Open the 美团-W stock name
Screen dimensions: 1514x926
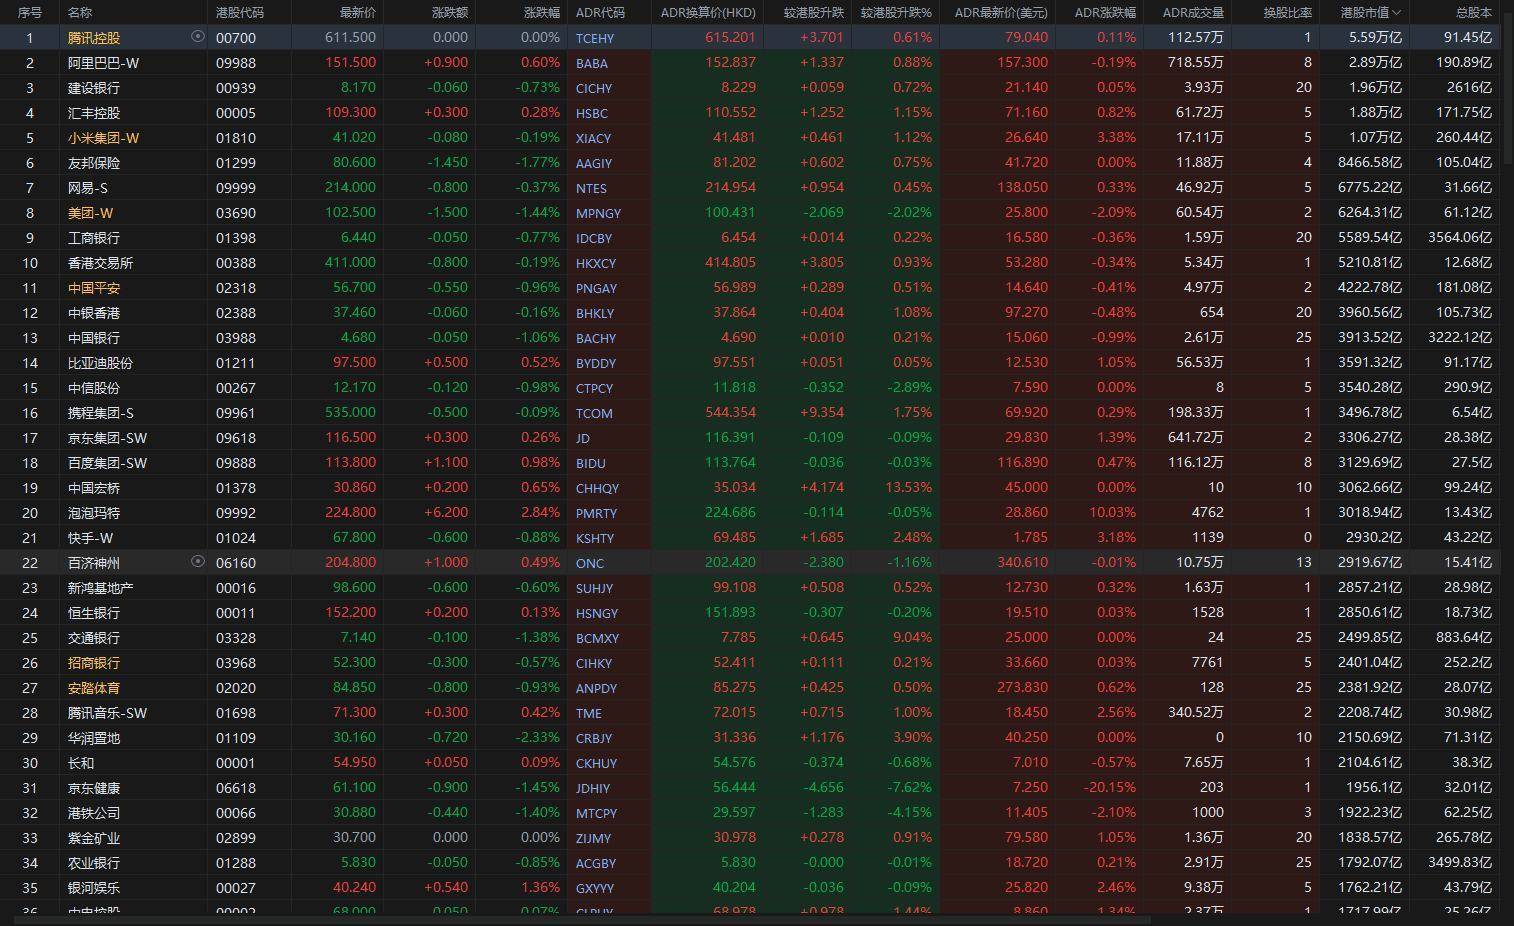point(90,212)
